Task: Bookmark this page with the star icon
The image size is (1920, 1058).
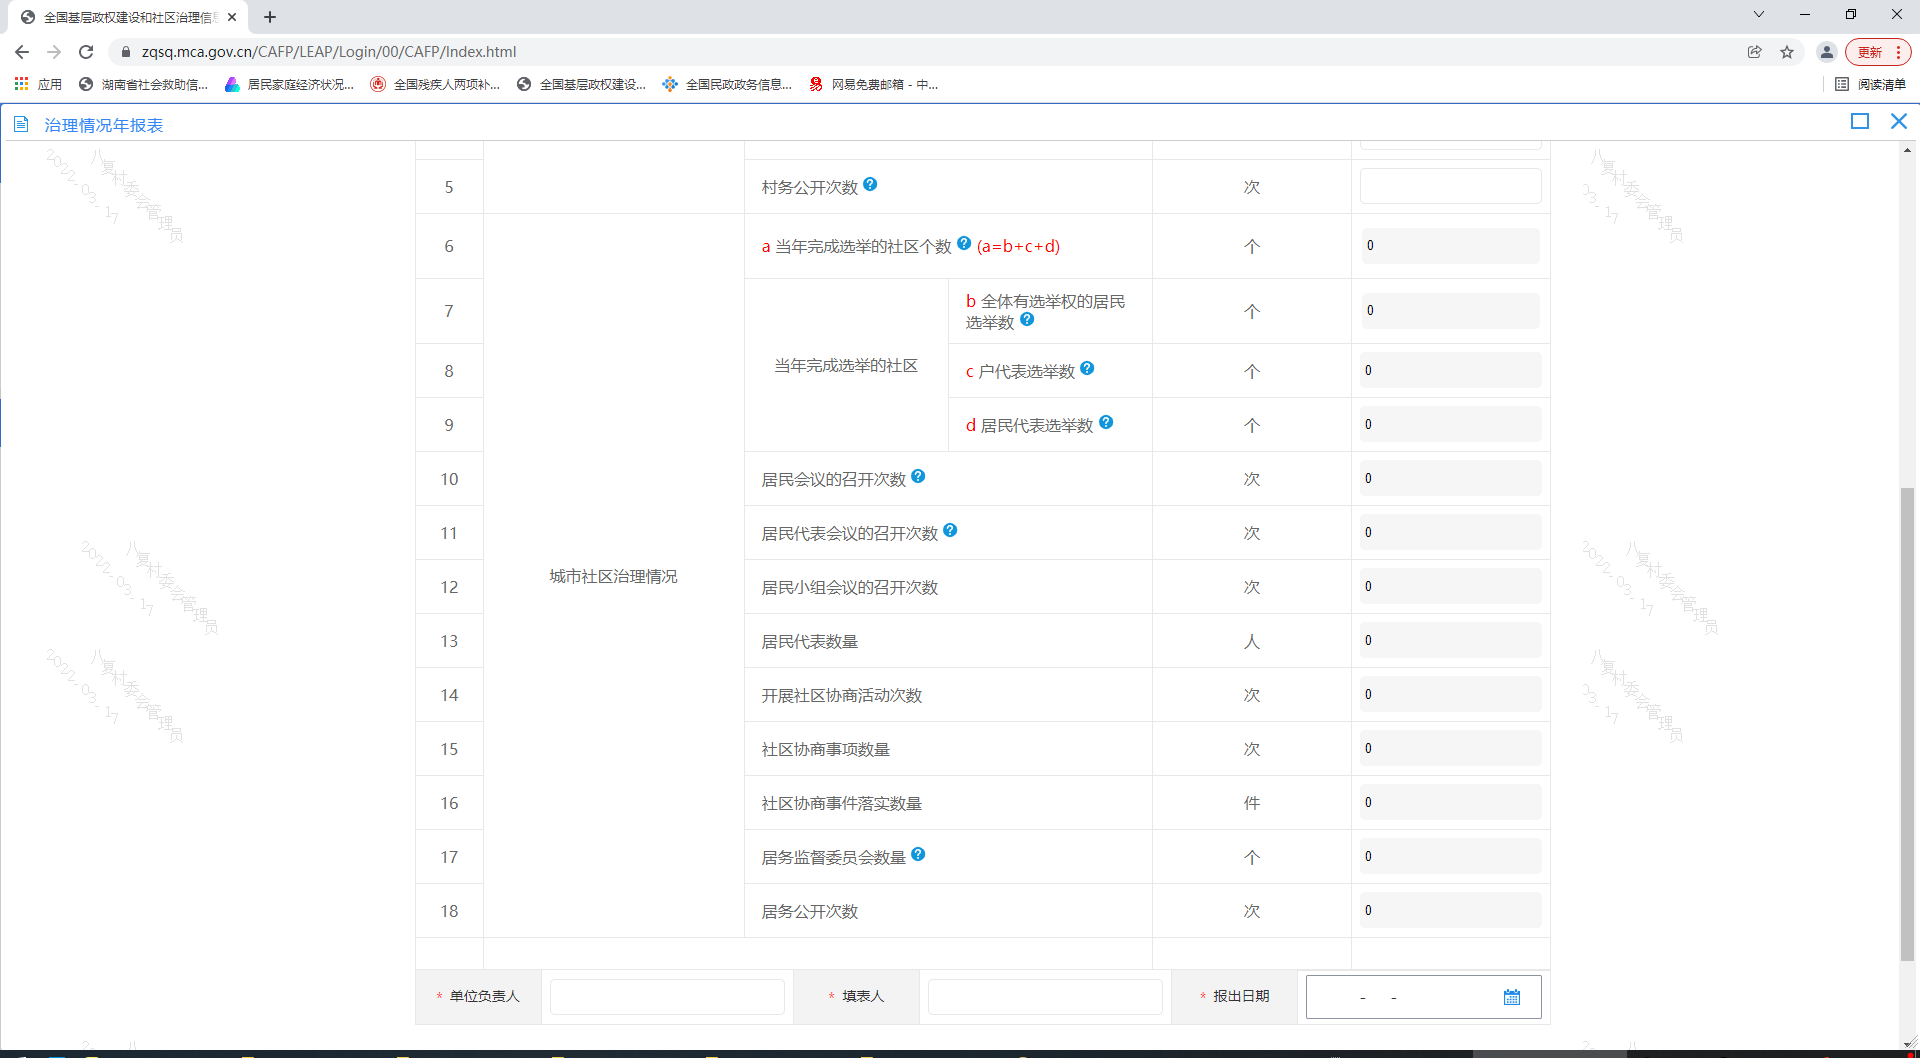Action: coord(1787,52)
